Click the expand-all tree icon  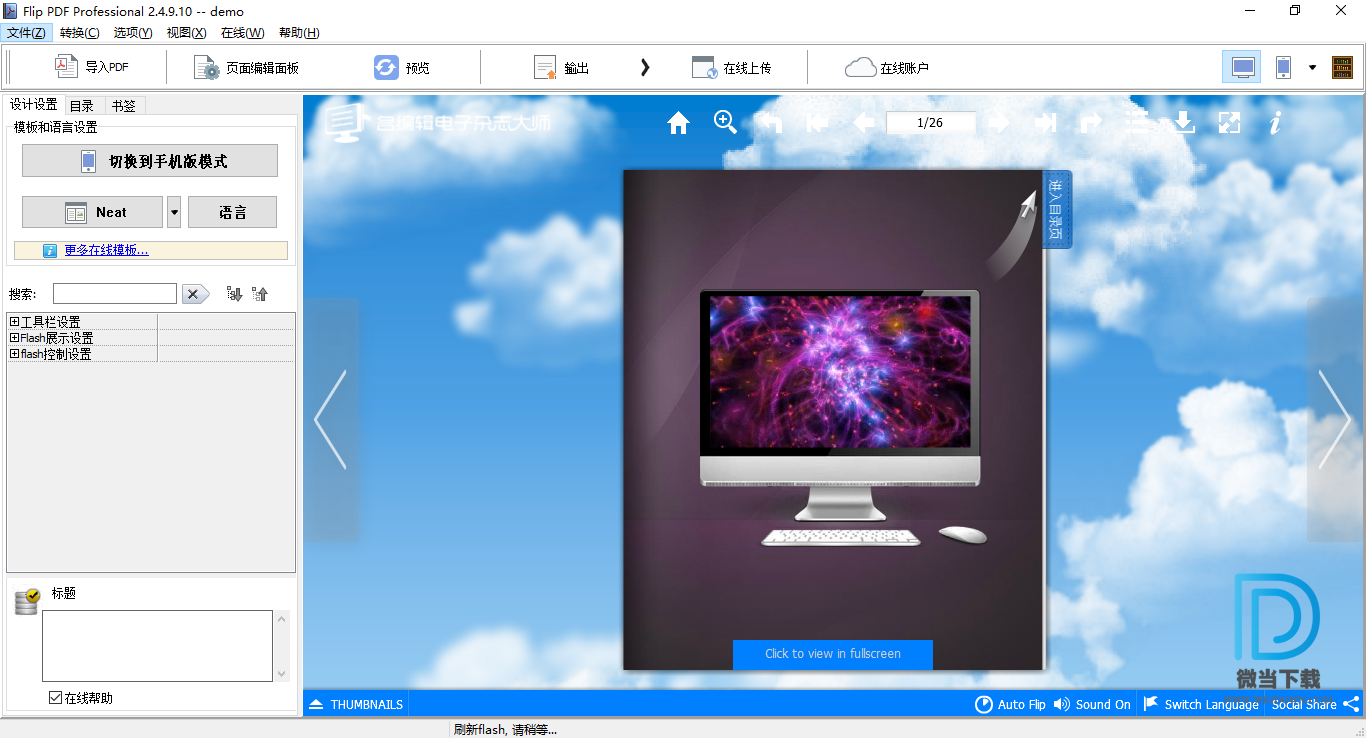click(x=234, y=294)
